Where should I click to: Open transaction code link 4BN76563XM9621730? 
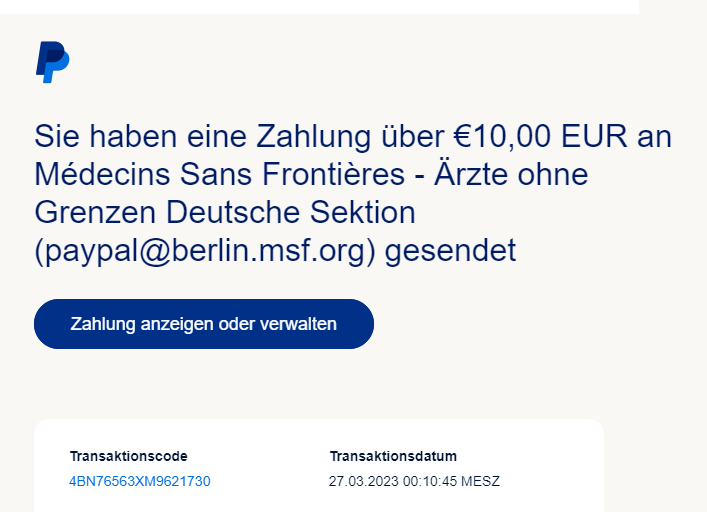click(139, 482)
